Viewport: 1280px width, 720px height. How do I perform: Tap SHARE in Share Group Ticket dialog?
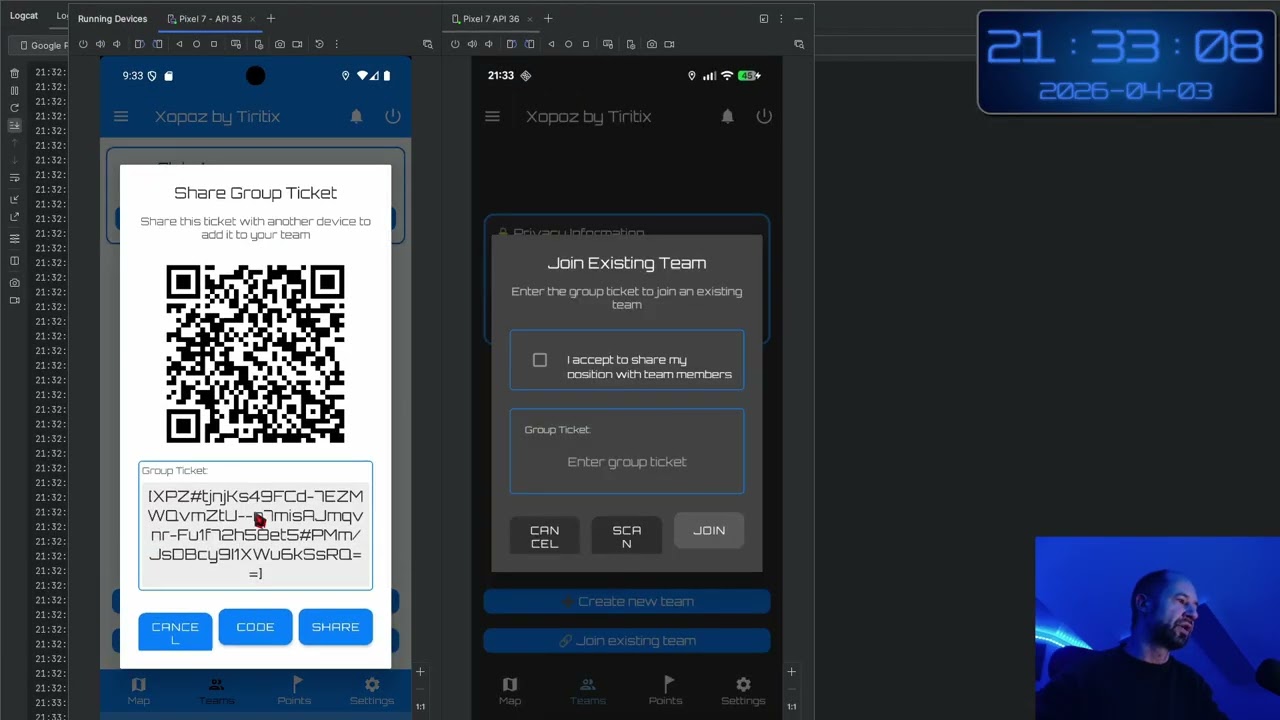point(335,627)
